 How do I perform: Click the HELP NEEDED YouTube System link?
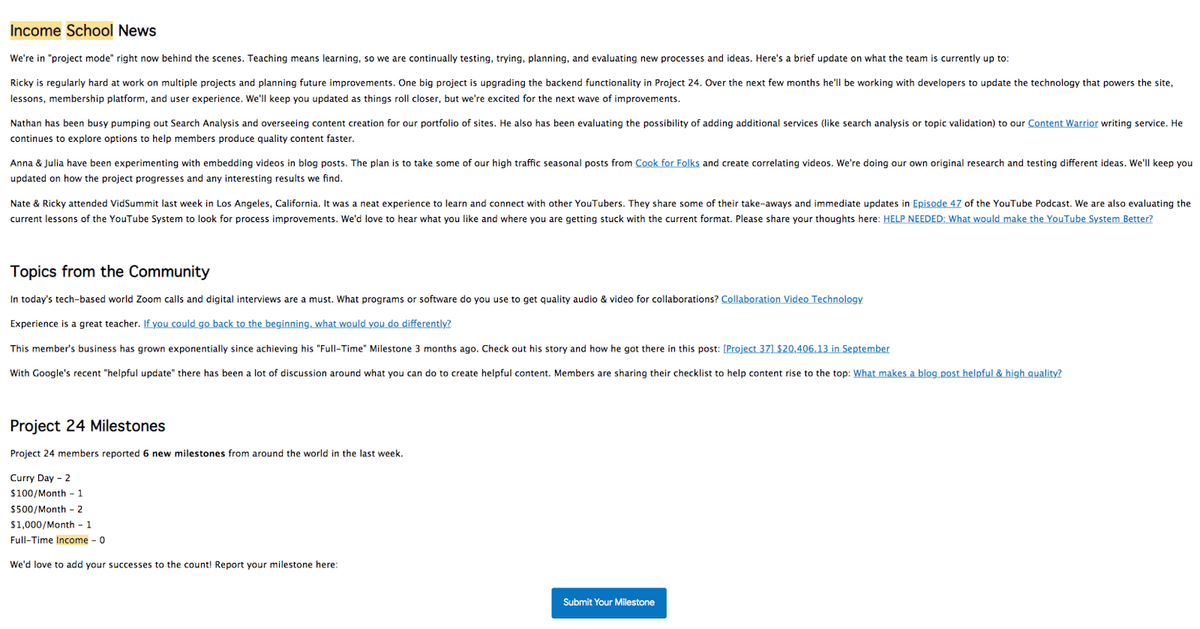tap(1017, 219)
